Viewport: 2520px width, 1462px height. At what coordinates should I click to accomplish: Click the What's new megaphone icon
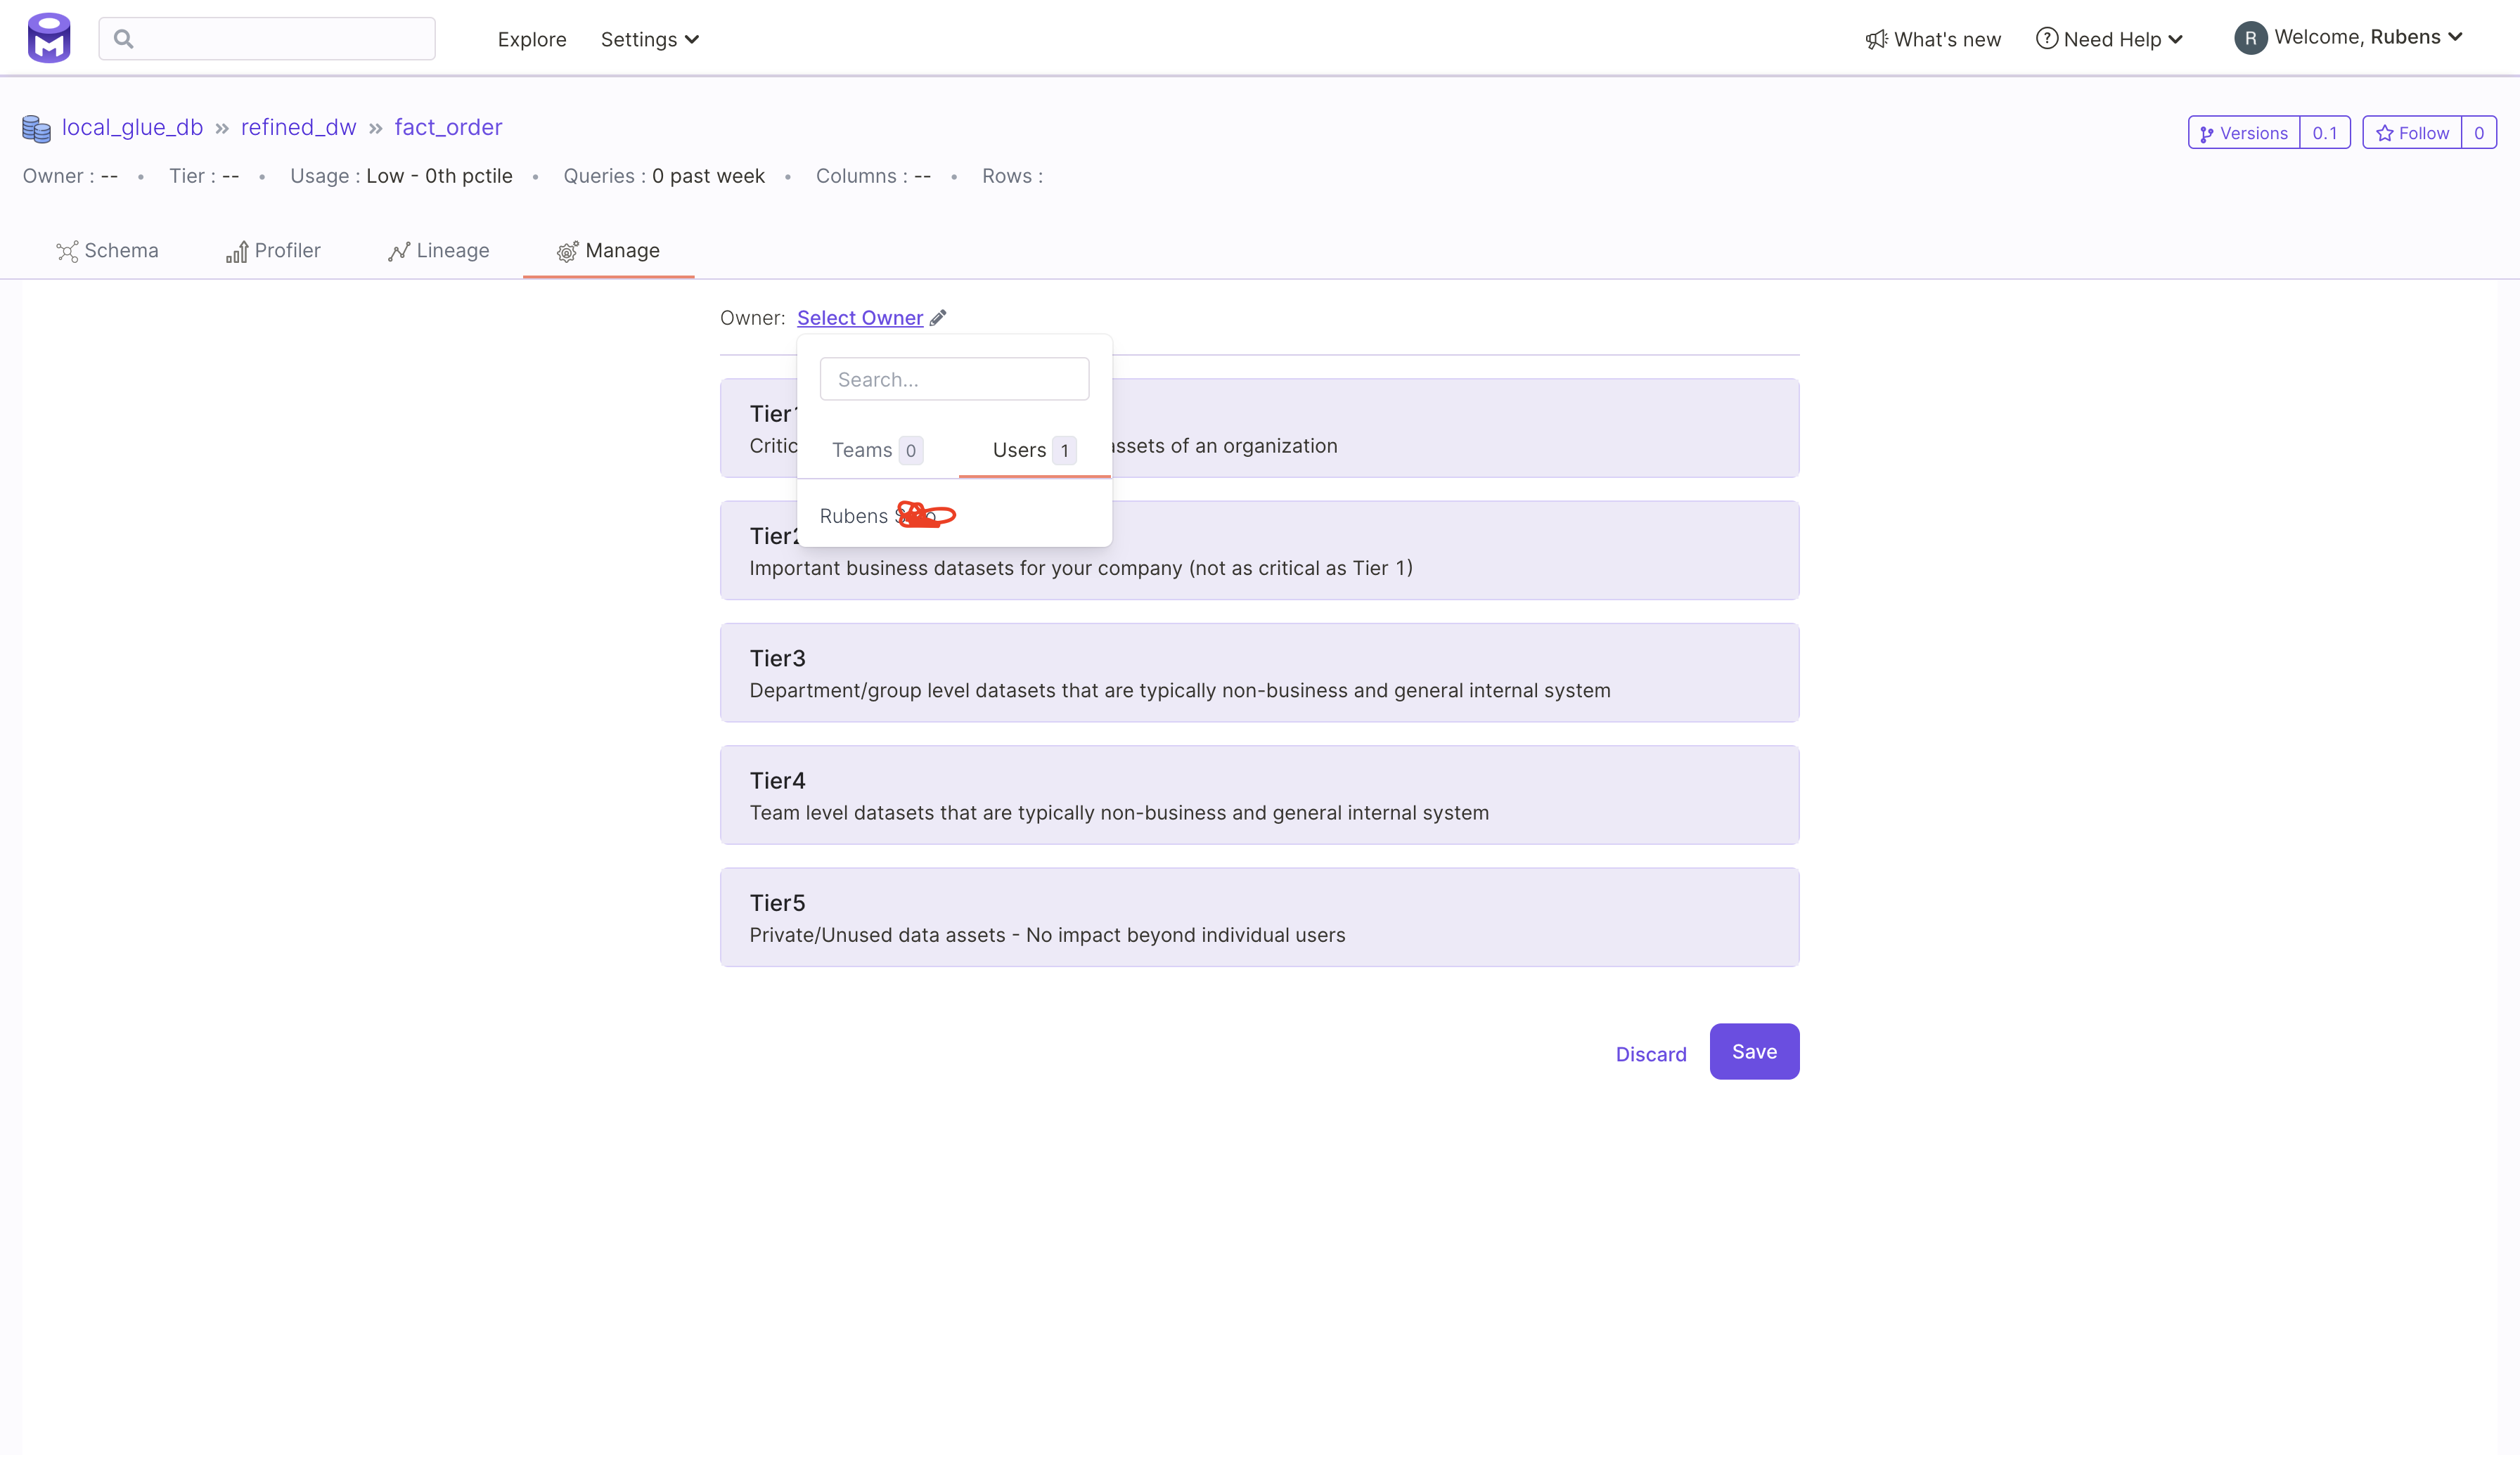(1876, 39)
